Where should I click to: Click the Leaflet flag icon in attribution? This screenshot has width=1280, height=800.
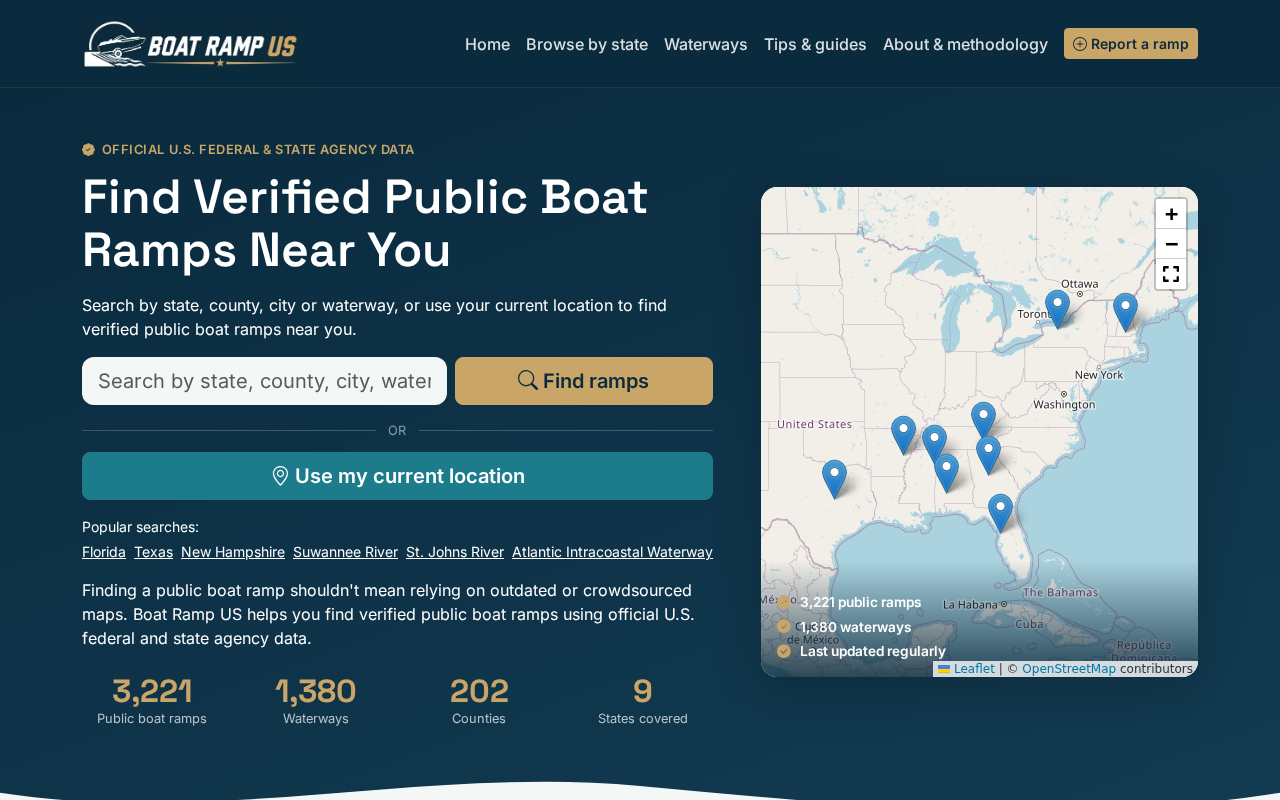coord(943,669)
